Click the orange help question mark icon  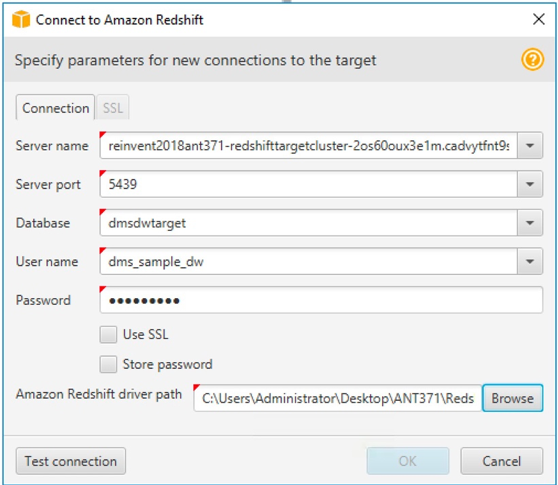click(x=532, y=59)
